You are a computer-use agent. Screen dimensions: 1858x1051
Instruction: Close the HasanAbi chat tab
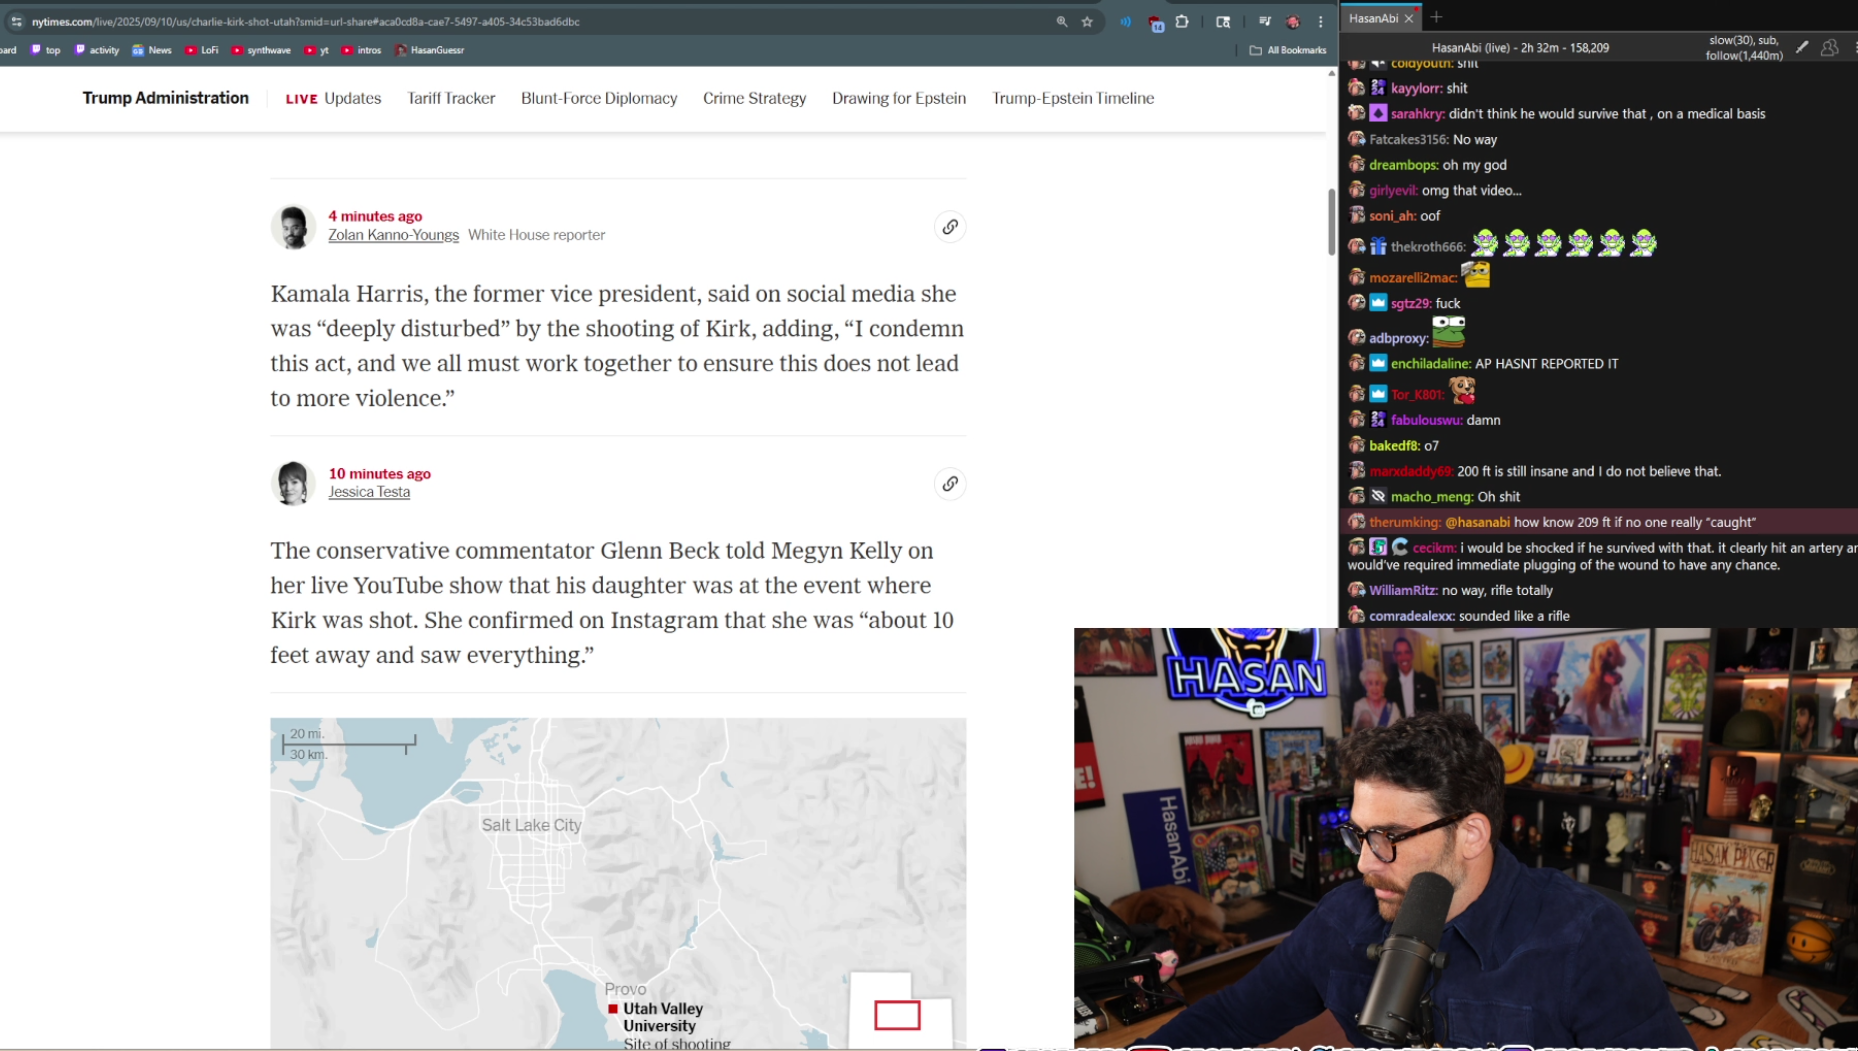[1409, 18]
